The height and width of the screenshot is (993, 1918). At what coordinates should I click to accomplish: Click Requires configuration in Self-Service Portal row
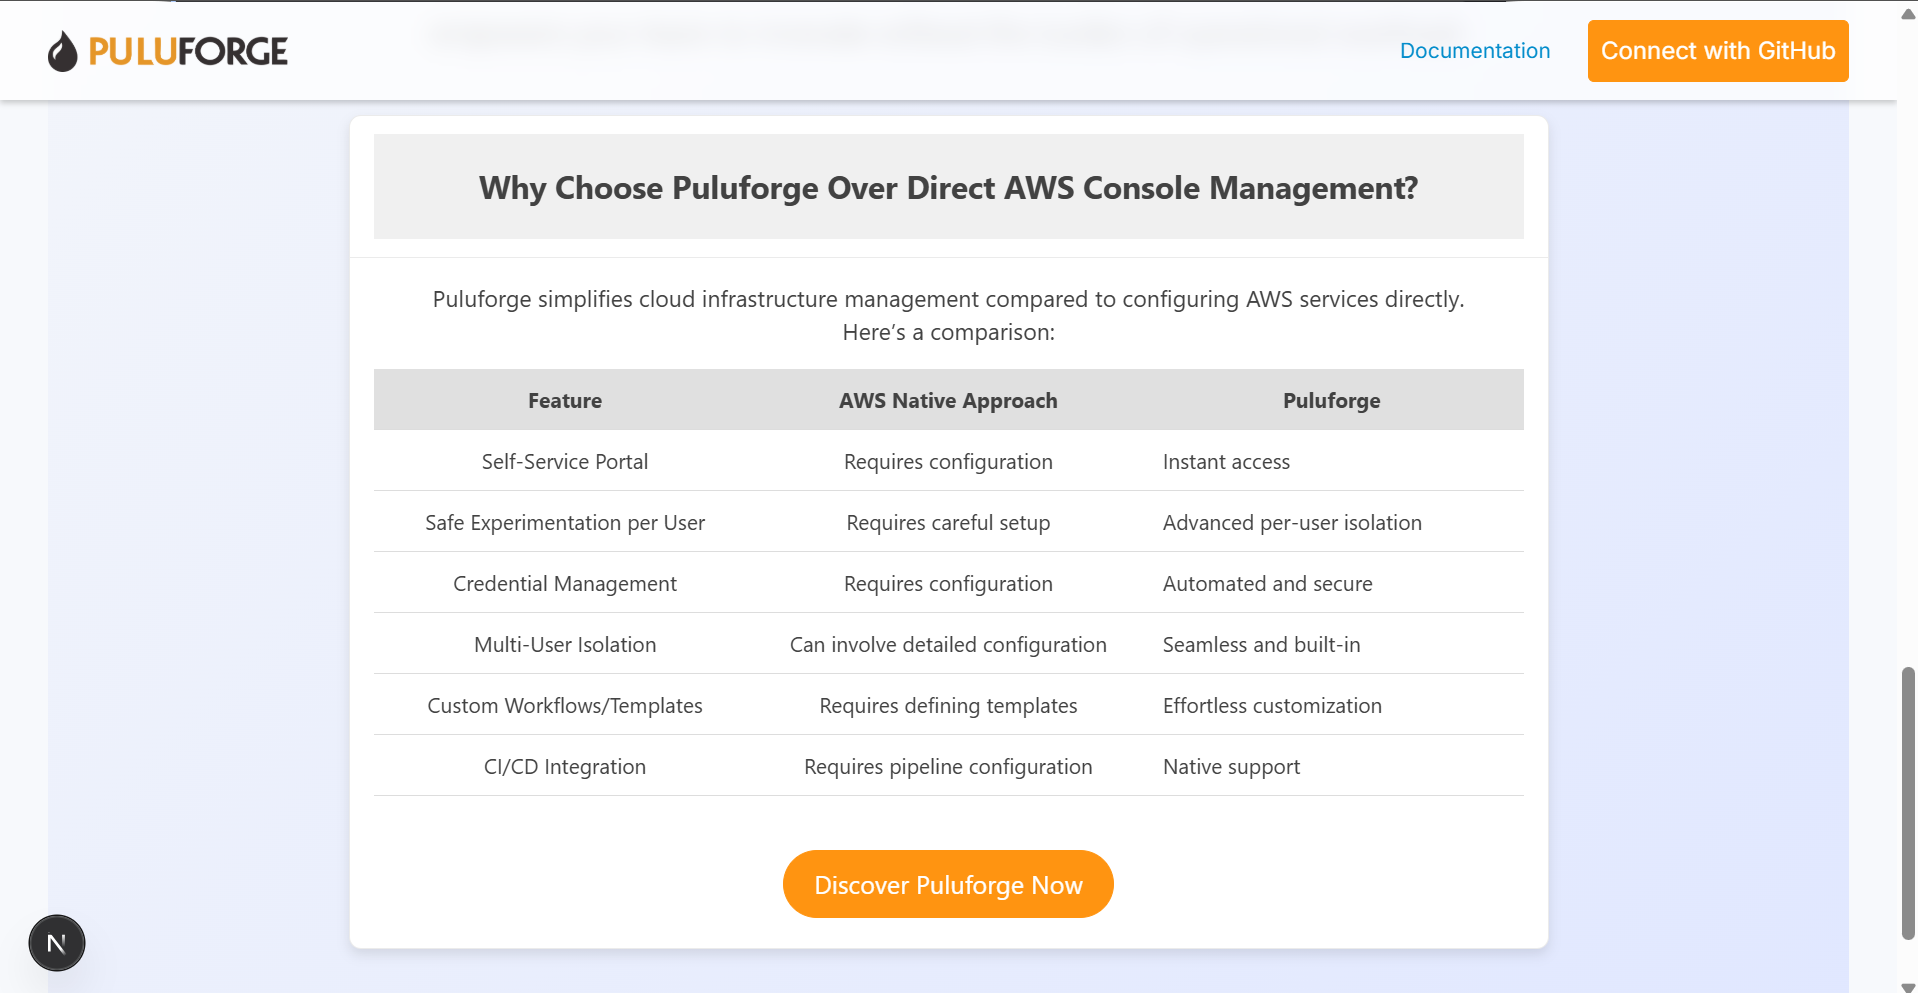tap(948, 461)
